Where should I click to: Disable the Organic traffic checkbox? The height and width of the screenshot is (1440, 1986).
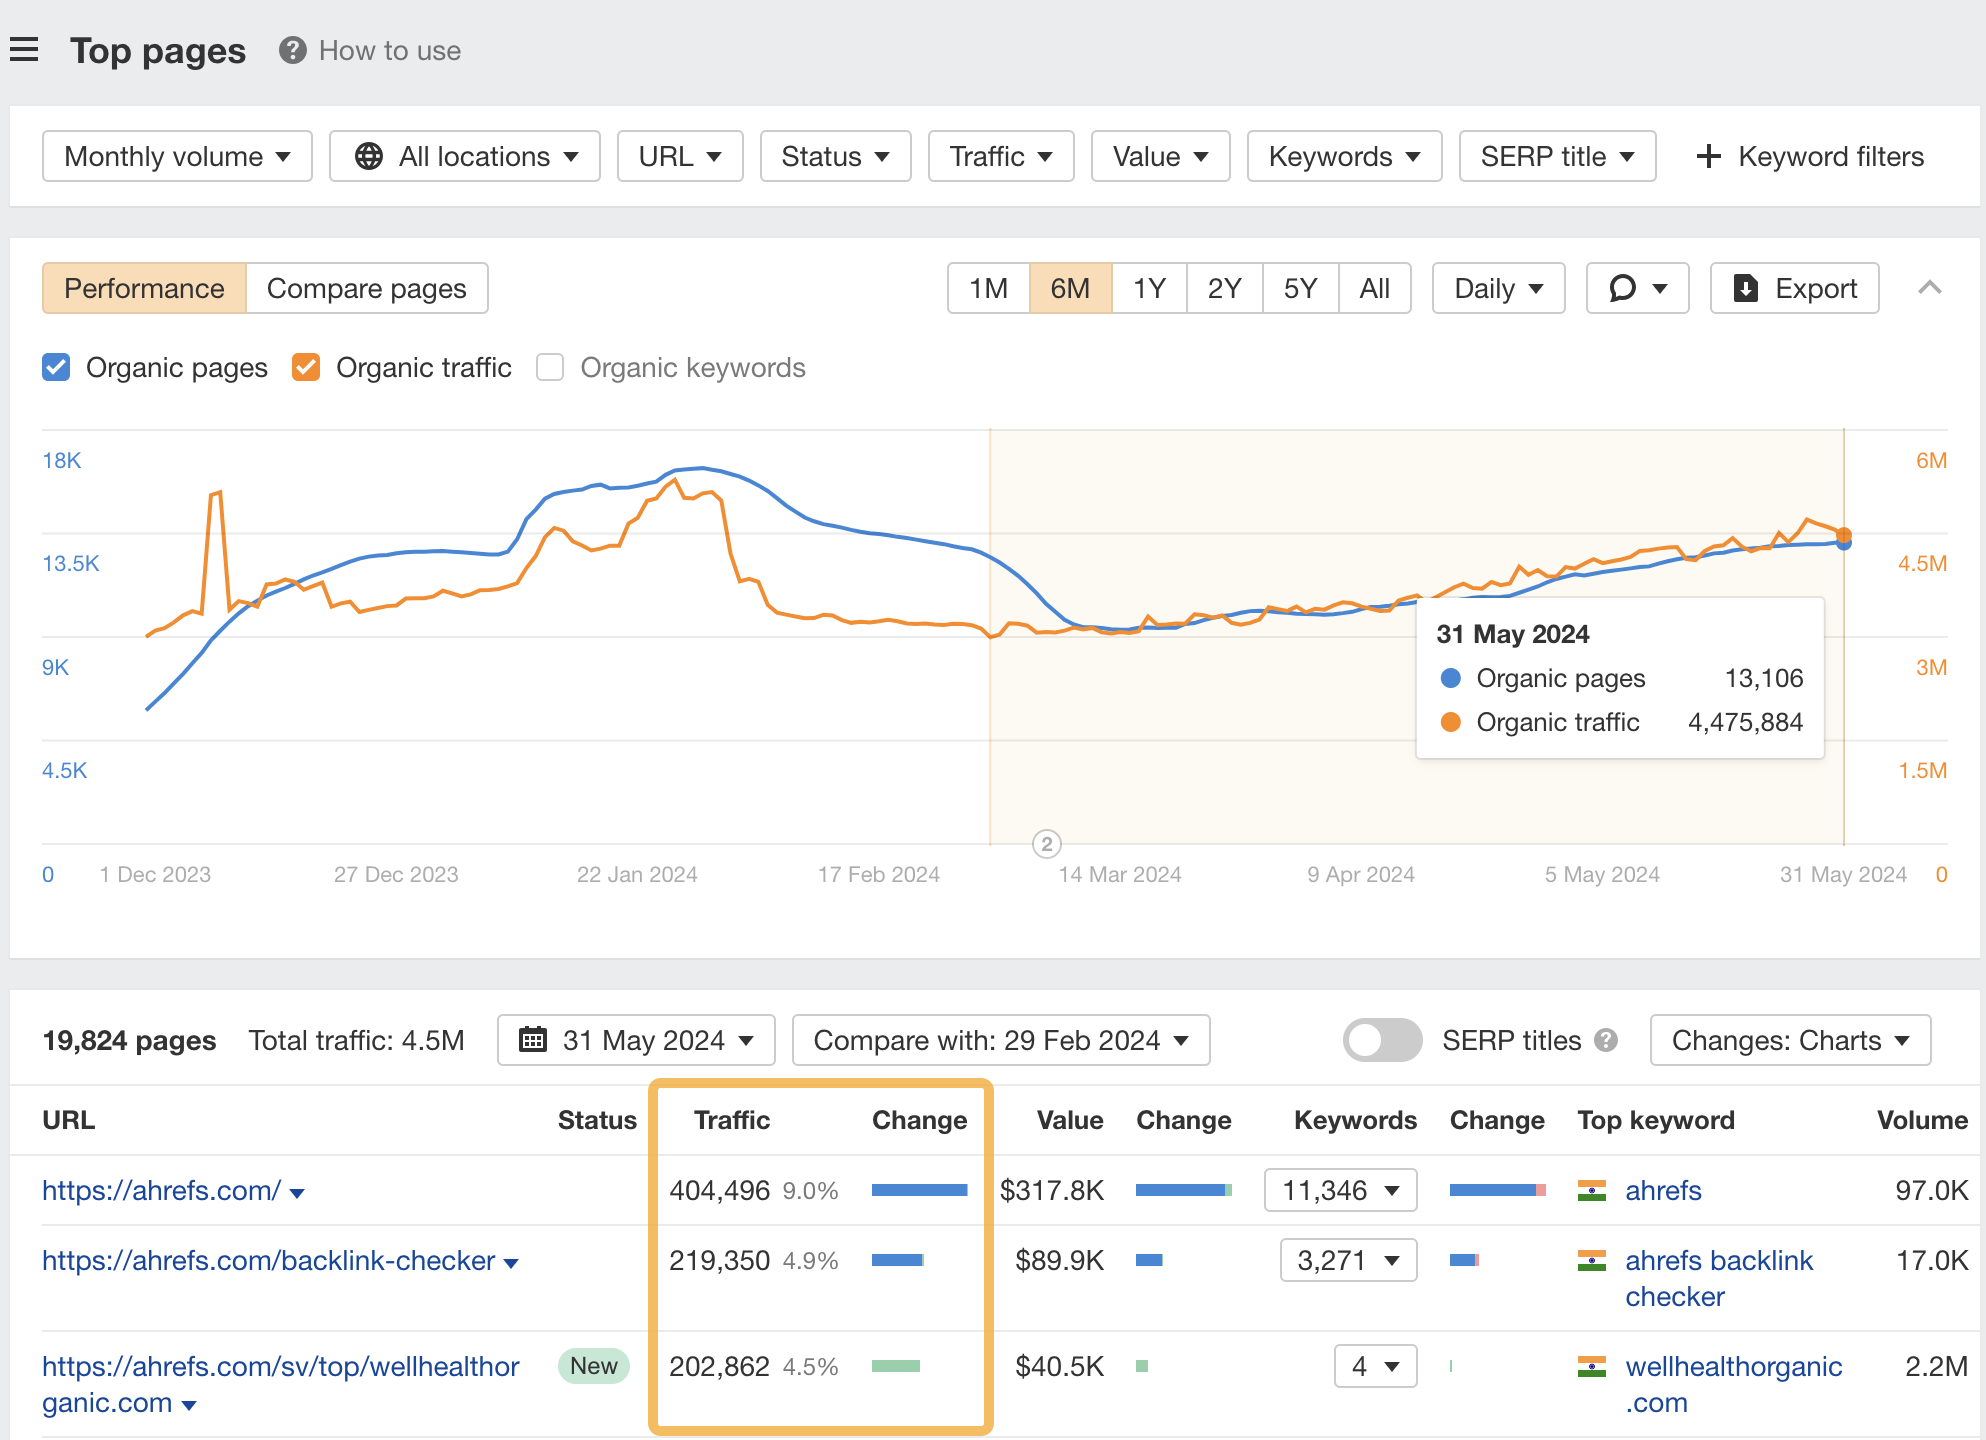point(305,367)
